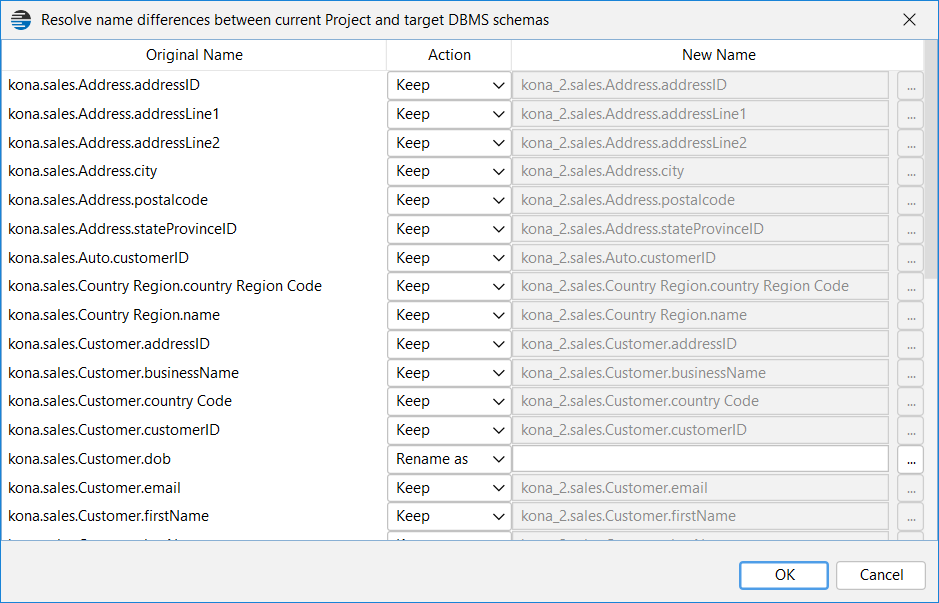Image resolution: width=939 pixels, height=603 pixels.
Task: Select row kona.sales.Address.stateProvinceID
Action: tap(122, 229)
